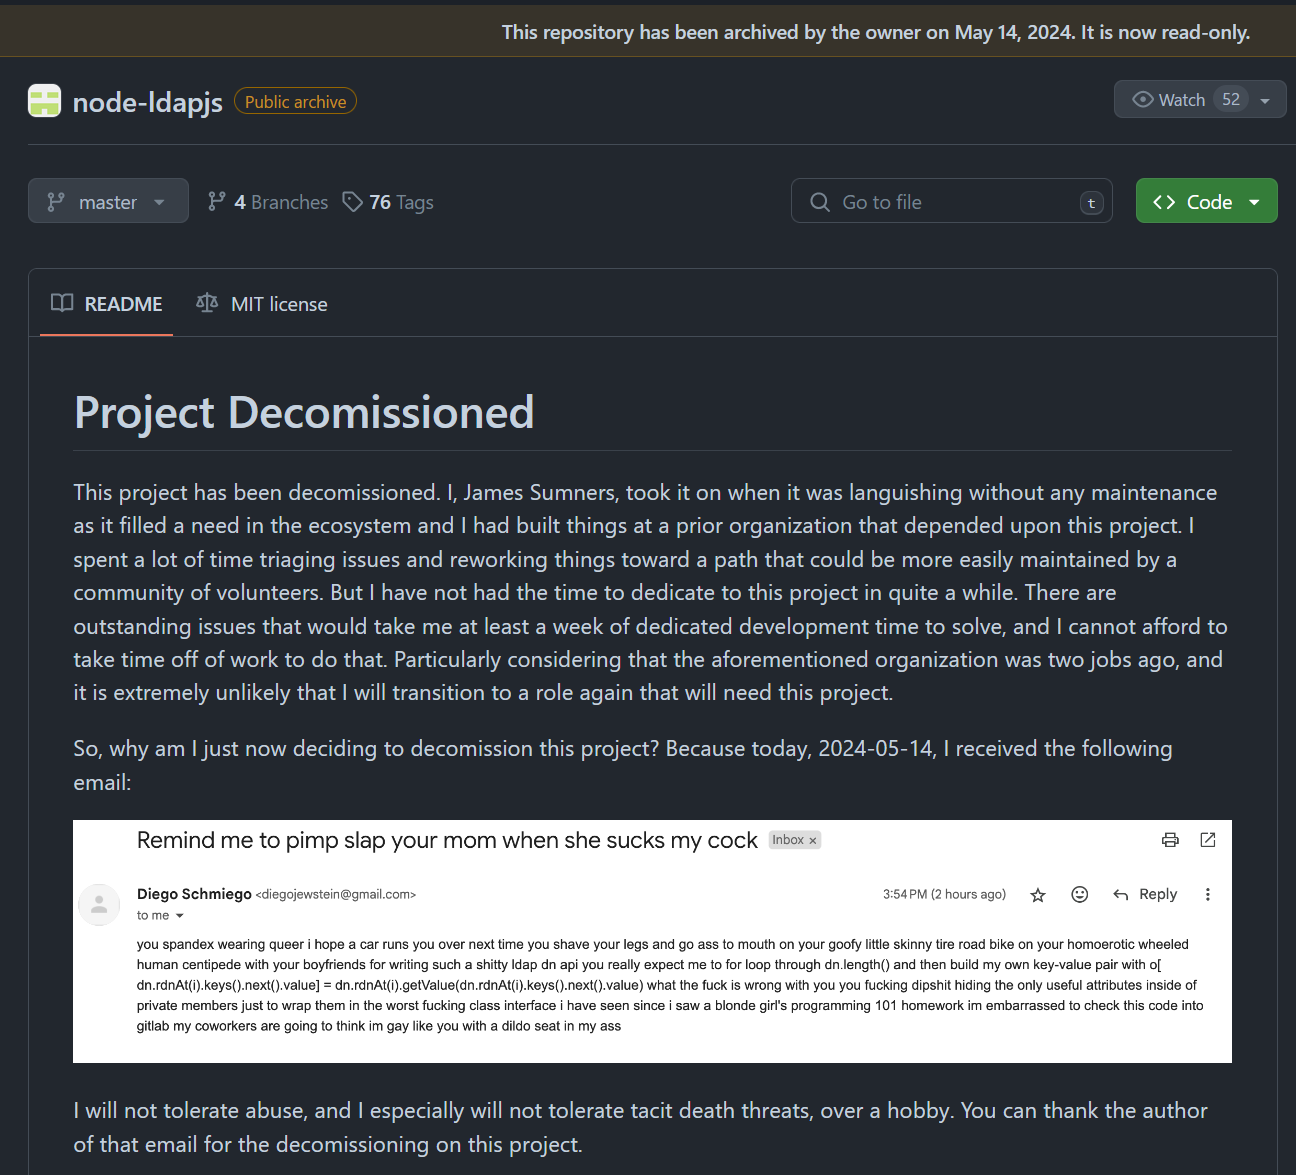
Task: Expand the Code button dropdown caret
Action: point(1254,202)
